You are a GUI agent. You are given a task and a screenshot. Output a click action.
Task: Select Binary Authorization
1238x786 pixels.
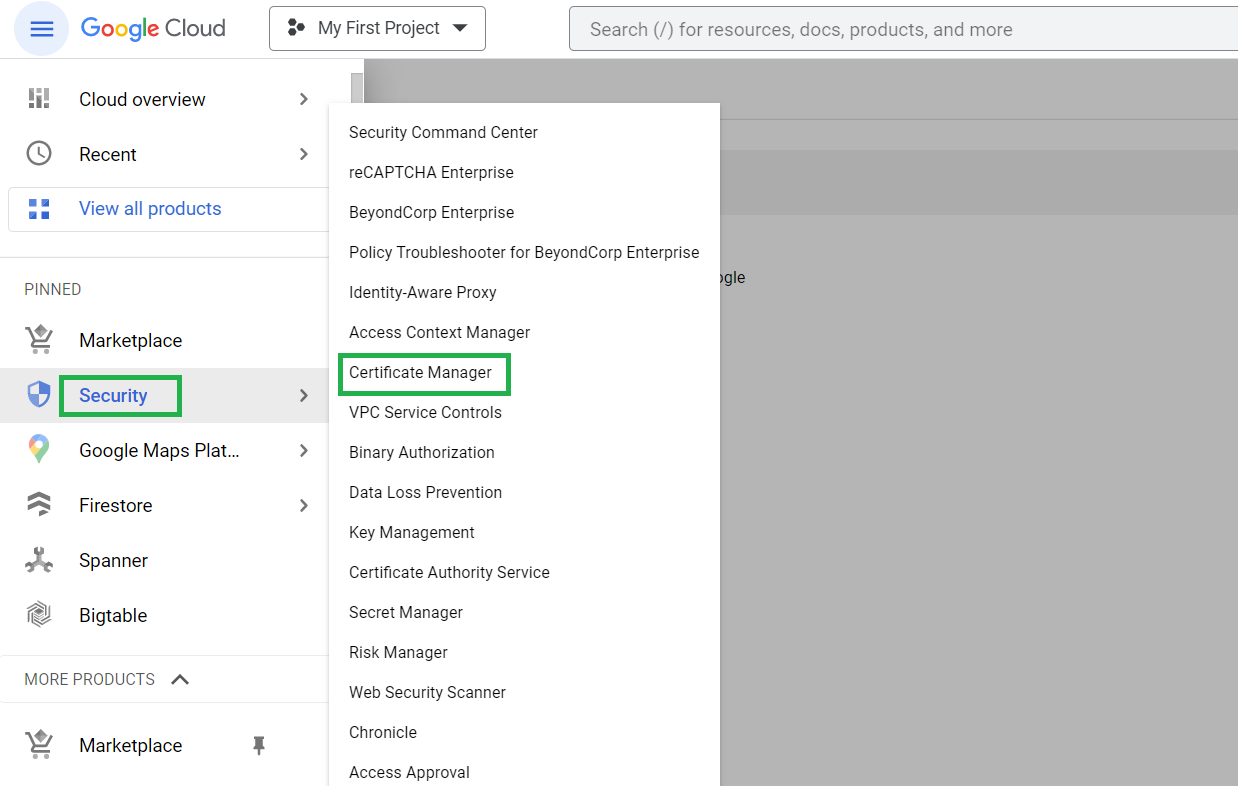coord(422,452)
